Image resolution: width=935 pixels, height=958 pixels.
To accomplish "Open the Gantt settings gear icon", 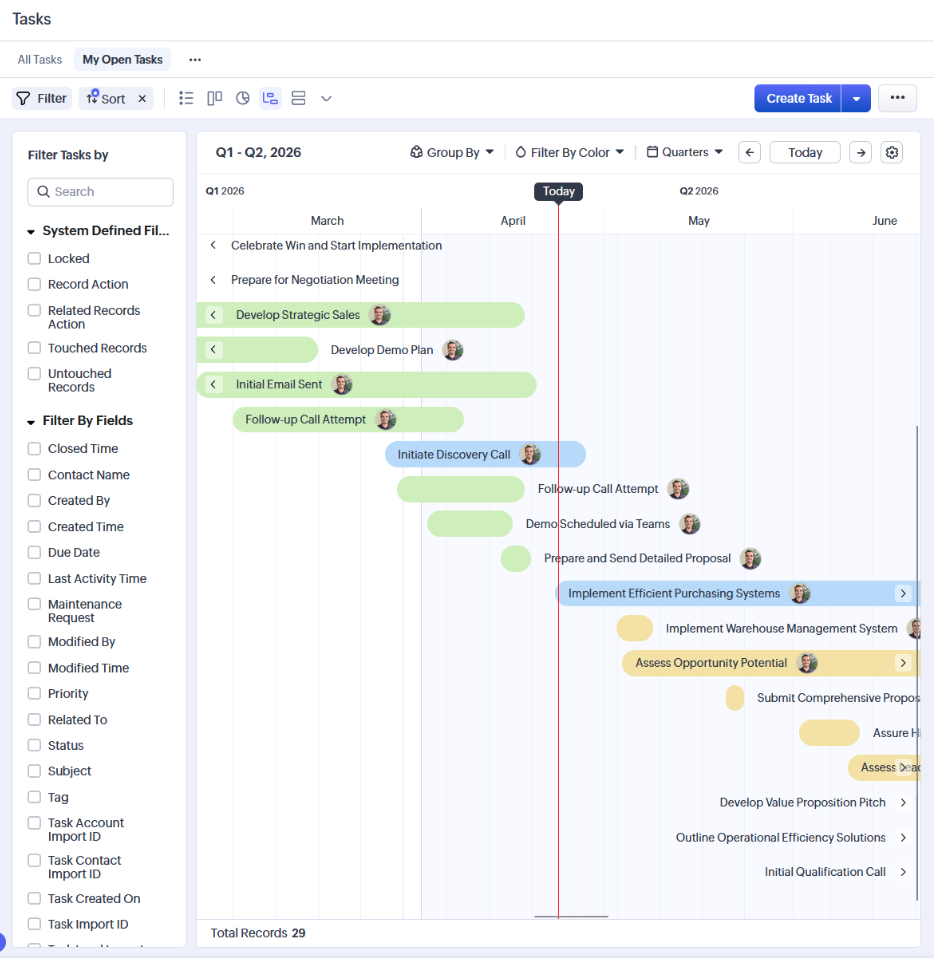I will click(x=892, y=152).
